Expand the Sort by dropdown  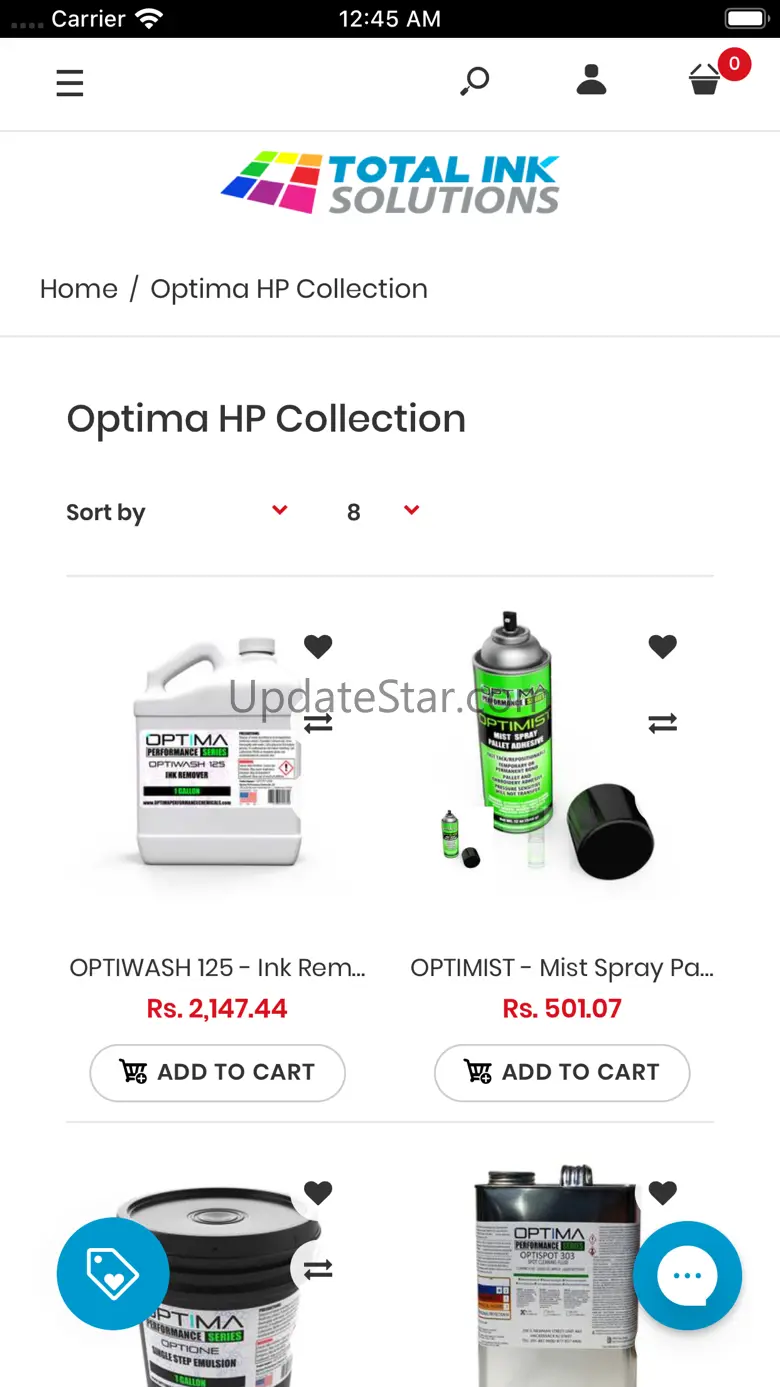click(178, 512)
